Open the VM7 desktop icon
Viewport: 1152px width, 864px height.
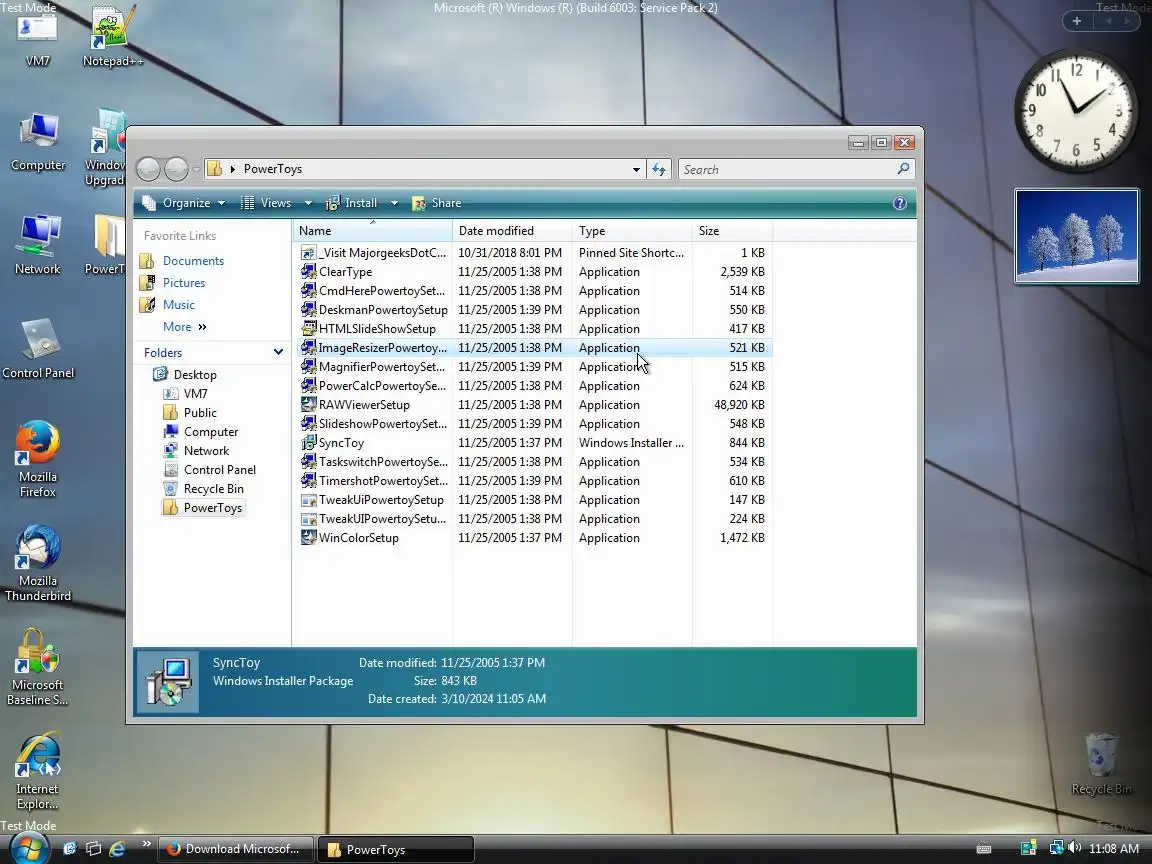(37, 37)
